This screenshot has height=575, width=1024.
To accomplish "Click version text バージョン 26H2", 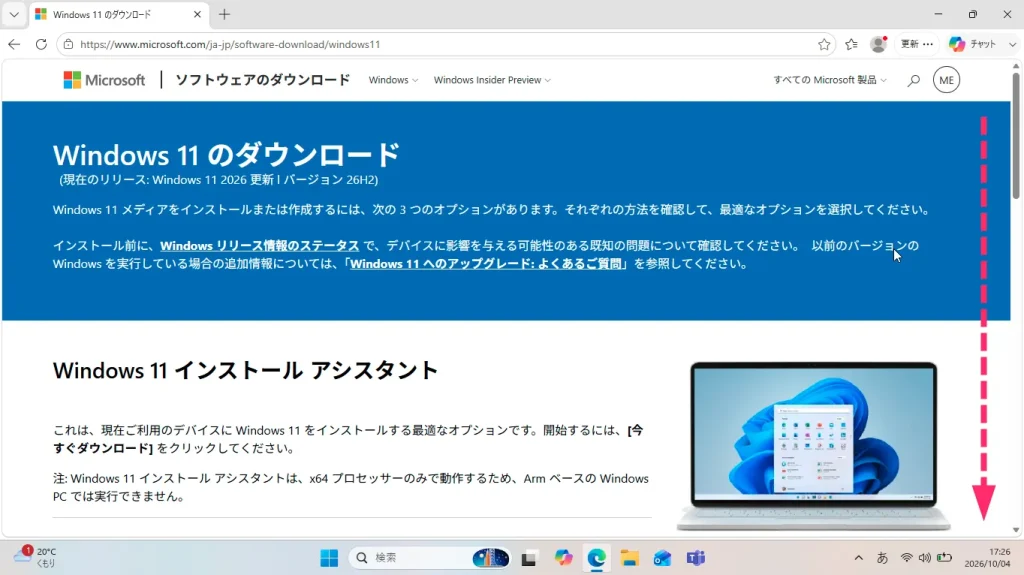I will coord(330,180).
